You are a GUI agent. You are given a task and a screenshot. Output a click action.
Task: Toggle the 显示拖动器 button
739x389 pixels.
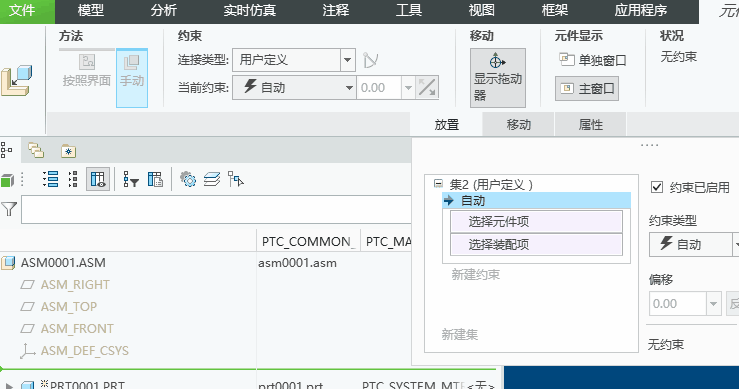point(498,78)
